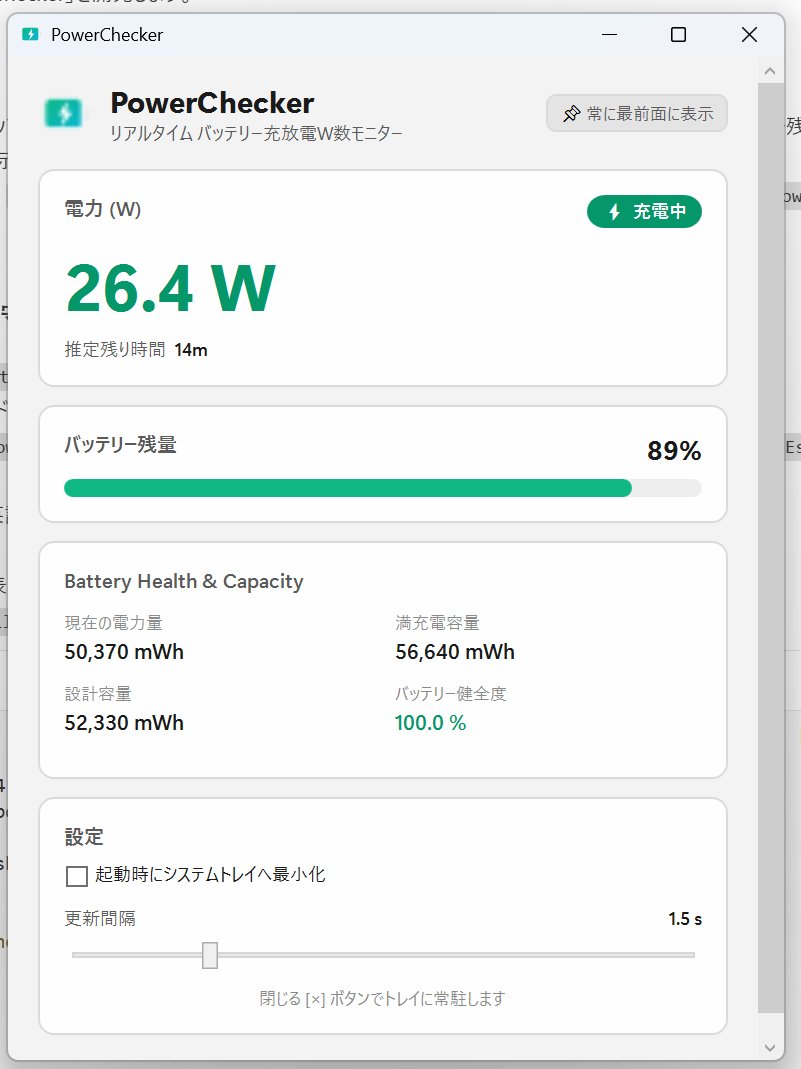Screen dimensions: 801x1069
Task: Click the 電力 (W) label
Action: [x=103, y=209]
